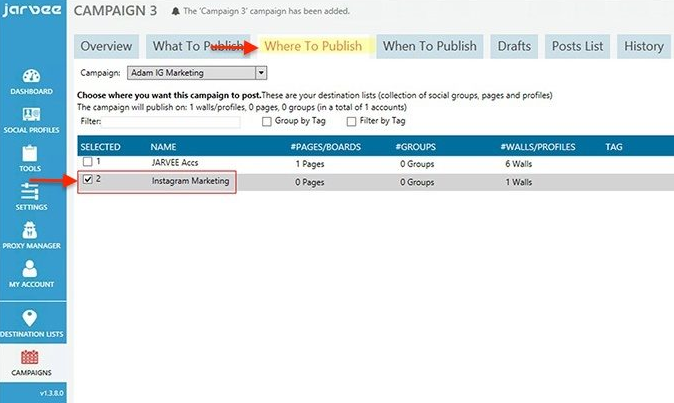The height and width of the screenshot is (403, 674).
Task: Sort by SELECTED column header
Action: point(101,147)
